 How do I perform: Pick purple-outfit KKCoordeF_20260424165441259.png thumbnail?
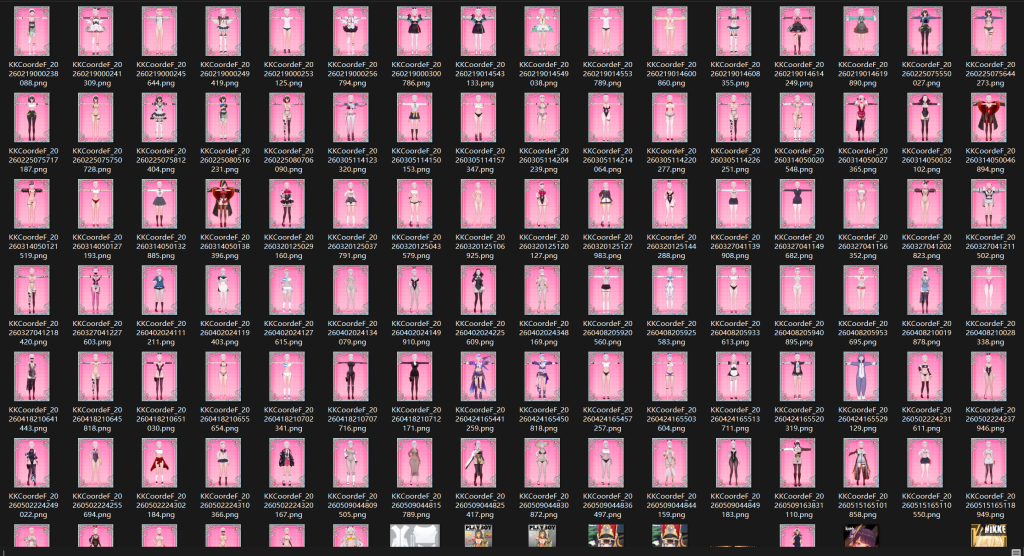[x=479, y=376]
